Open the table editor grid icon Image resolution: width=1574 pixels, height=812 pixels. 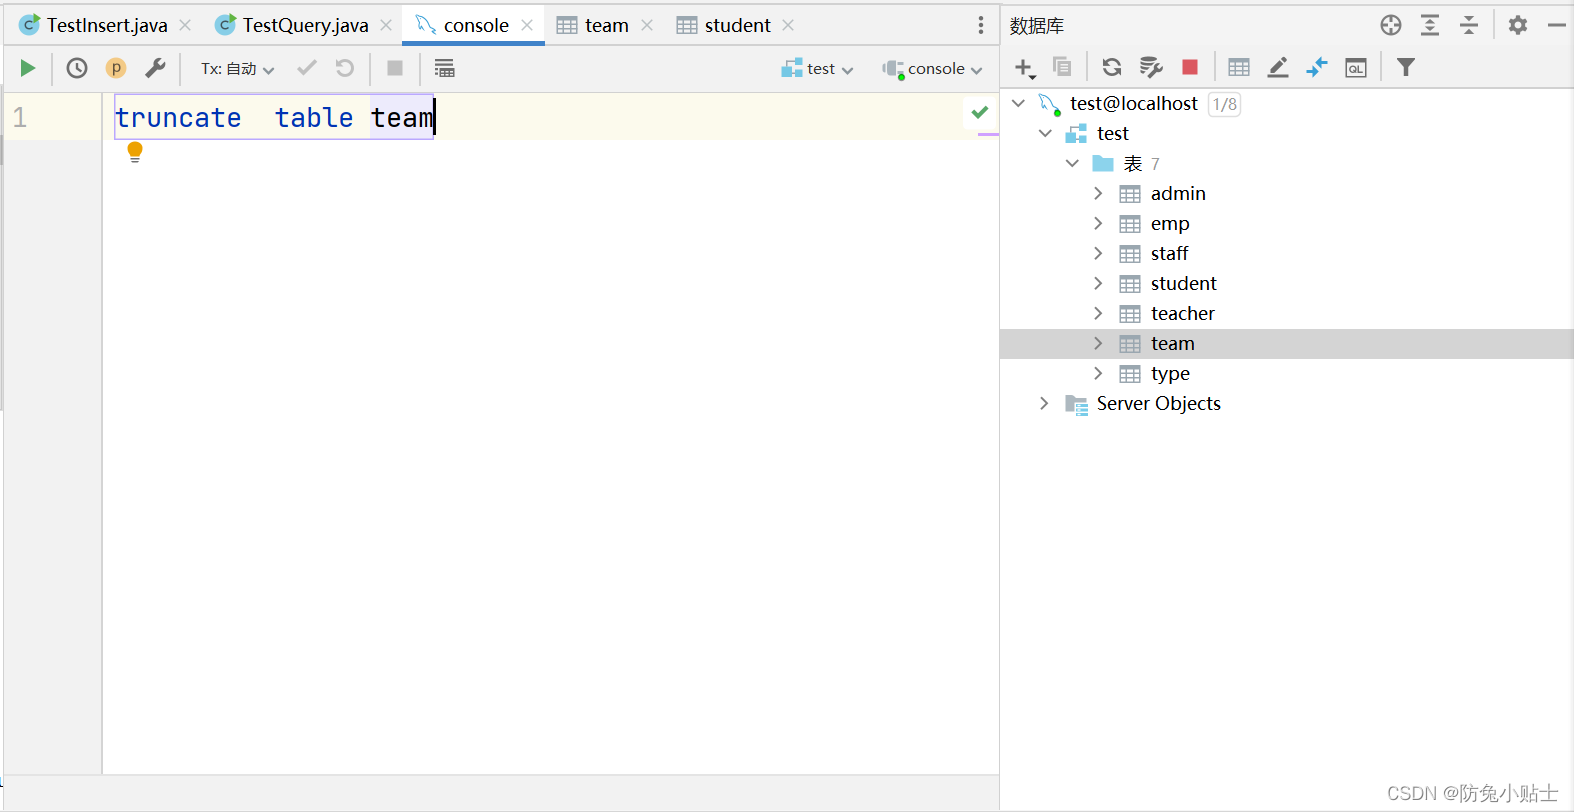click(1239, 67)
